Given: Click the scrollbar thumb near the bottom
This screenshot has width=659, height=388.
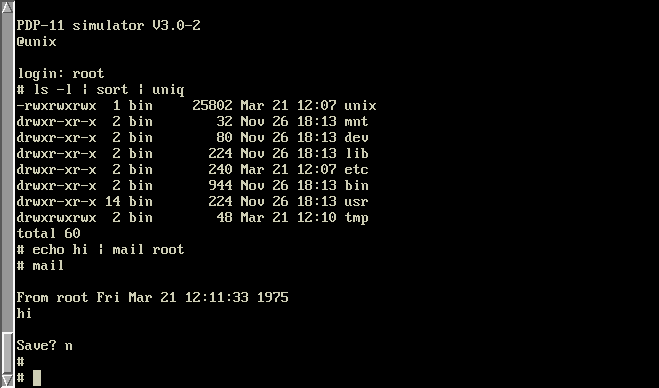Looking at the screenshot, I should (x=7, y=353).
